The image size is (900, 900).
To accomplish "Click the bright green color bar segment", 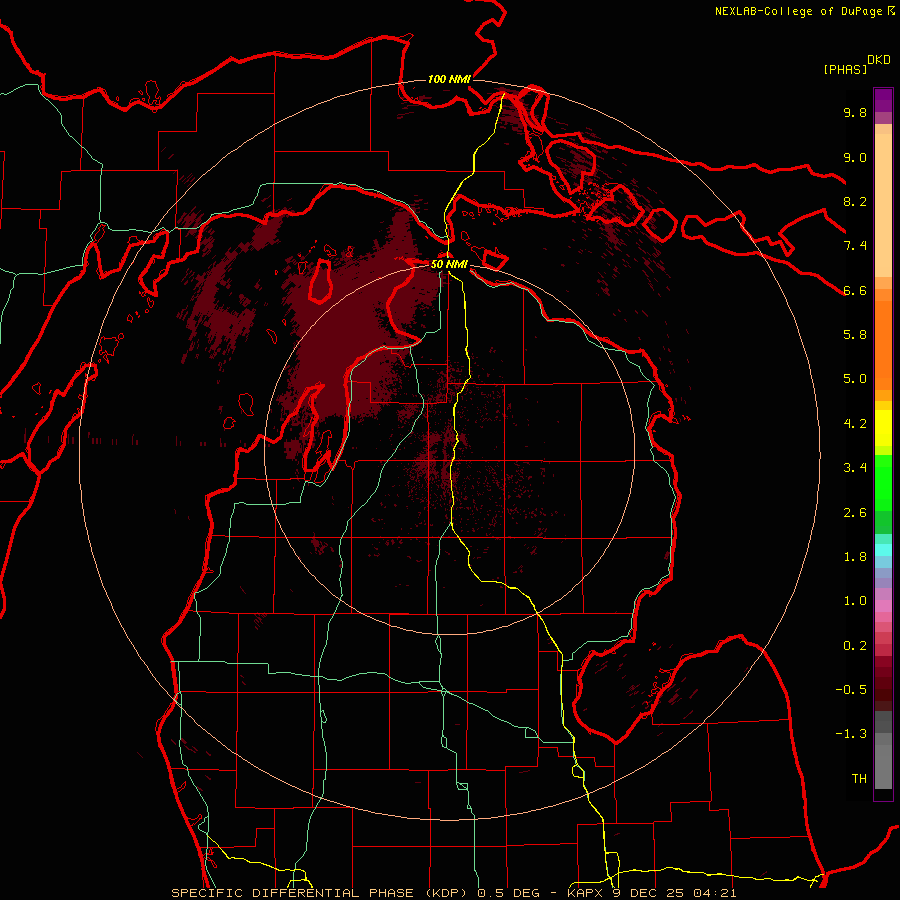I will 883,483.
